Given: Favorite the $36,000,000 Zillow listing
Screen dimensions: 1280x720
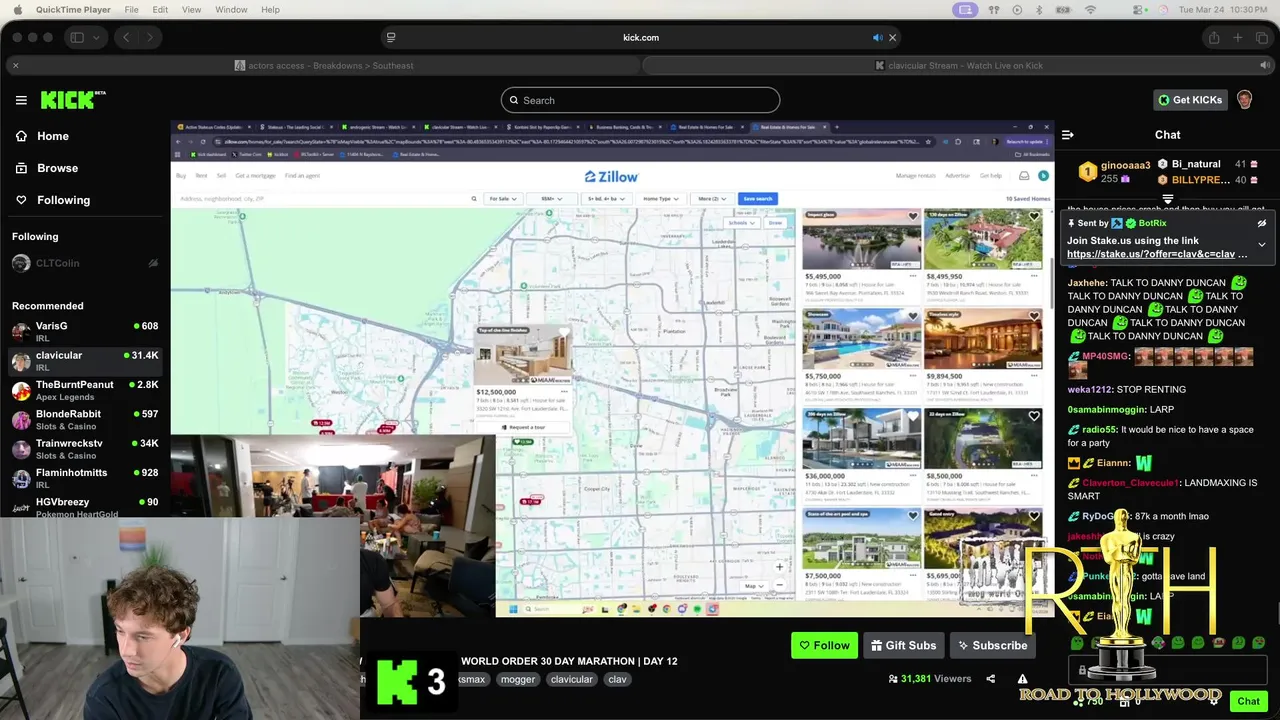Looking at the screenshot, I should click(912, 416).
